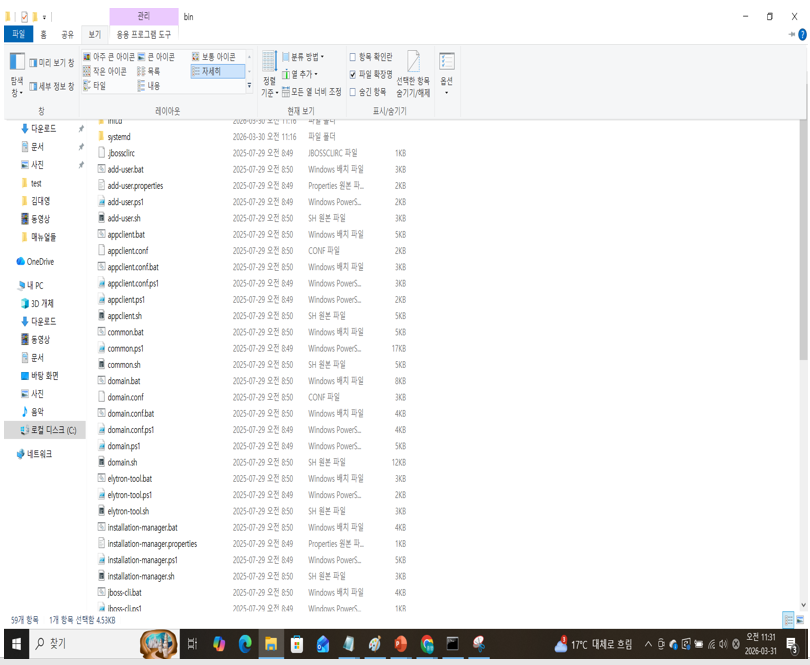Click the properties checkmark quick access icon
The height and width of the screenshot is (665, 810).
(x=24, y=17)
